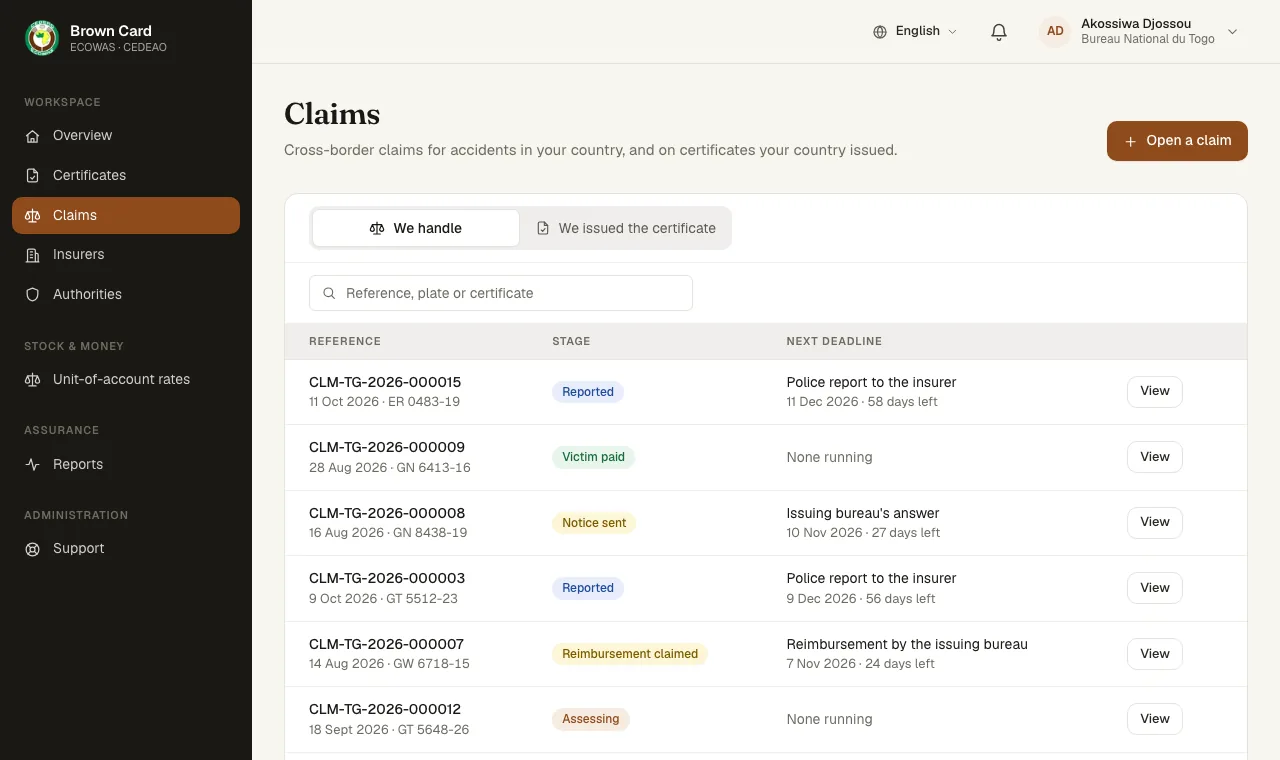Viewport: 1280px width, 760px height.
Task: Open Authorities in the sidebar
Action: (x=126, y=295)
